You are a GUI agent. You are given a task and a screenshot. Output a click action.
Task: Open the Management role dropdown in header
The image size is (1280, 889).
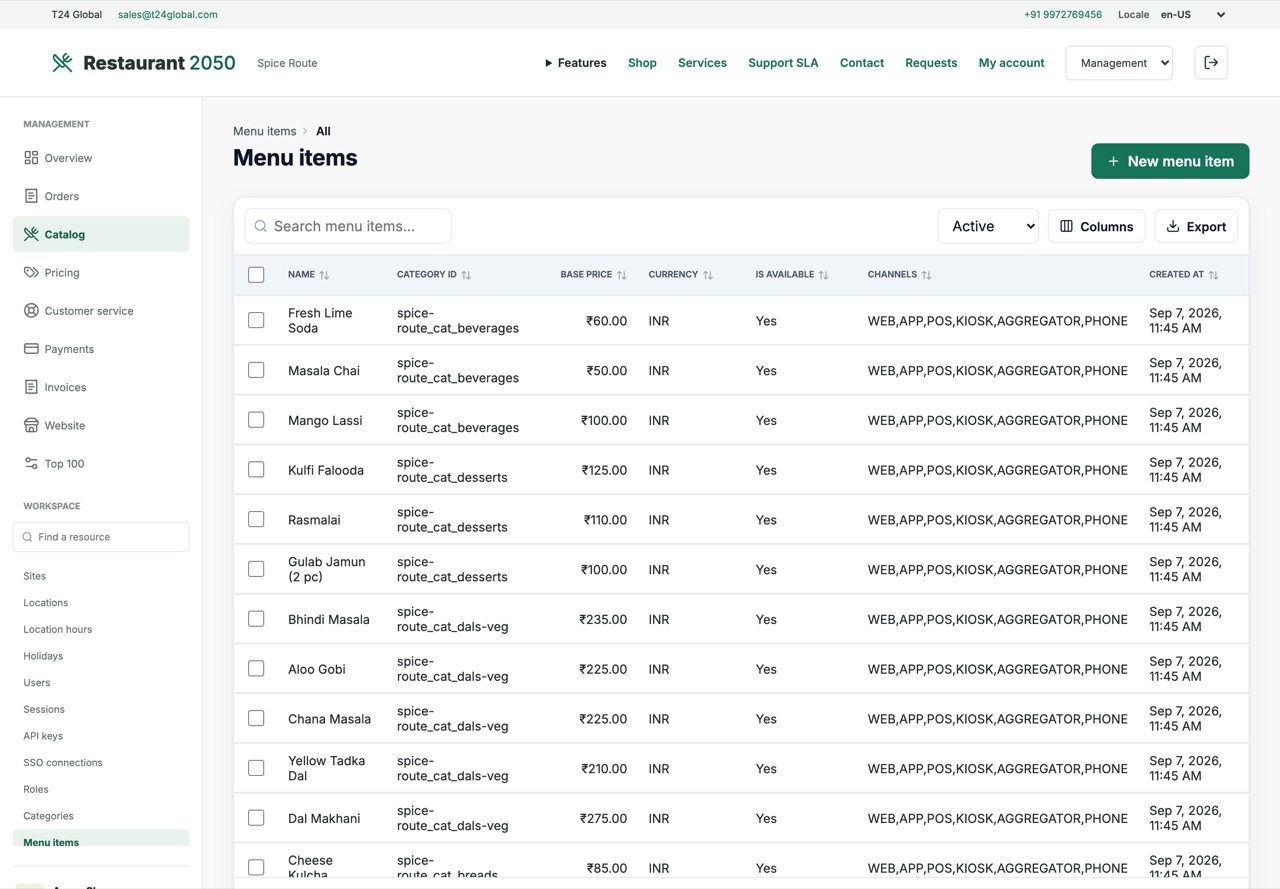(1119, 63)
